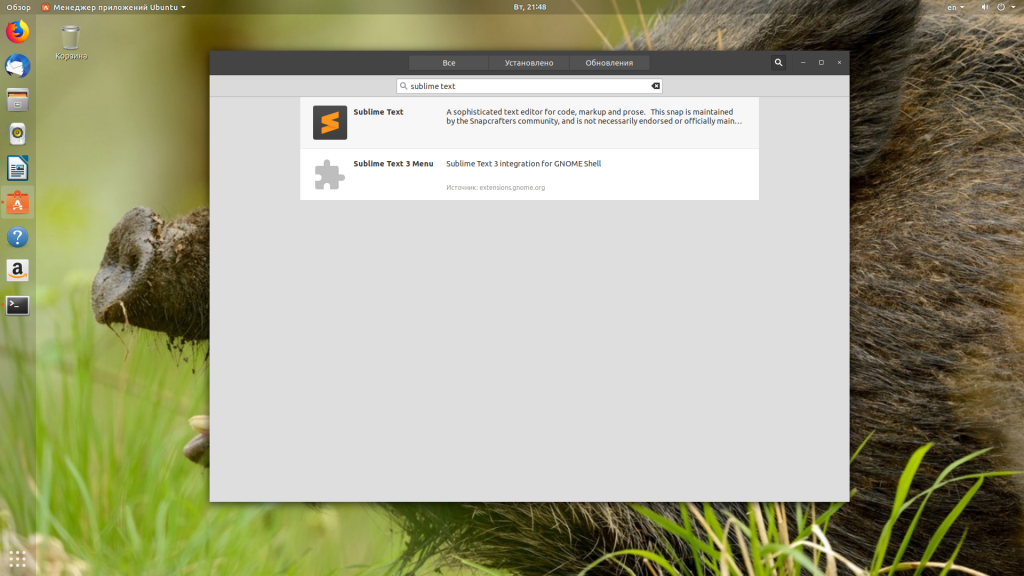
Task: Toggle the search magnifier button in header
Action: pyautogui.click(x=779, y=62)
